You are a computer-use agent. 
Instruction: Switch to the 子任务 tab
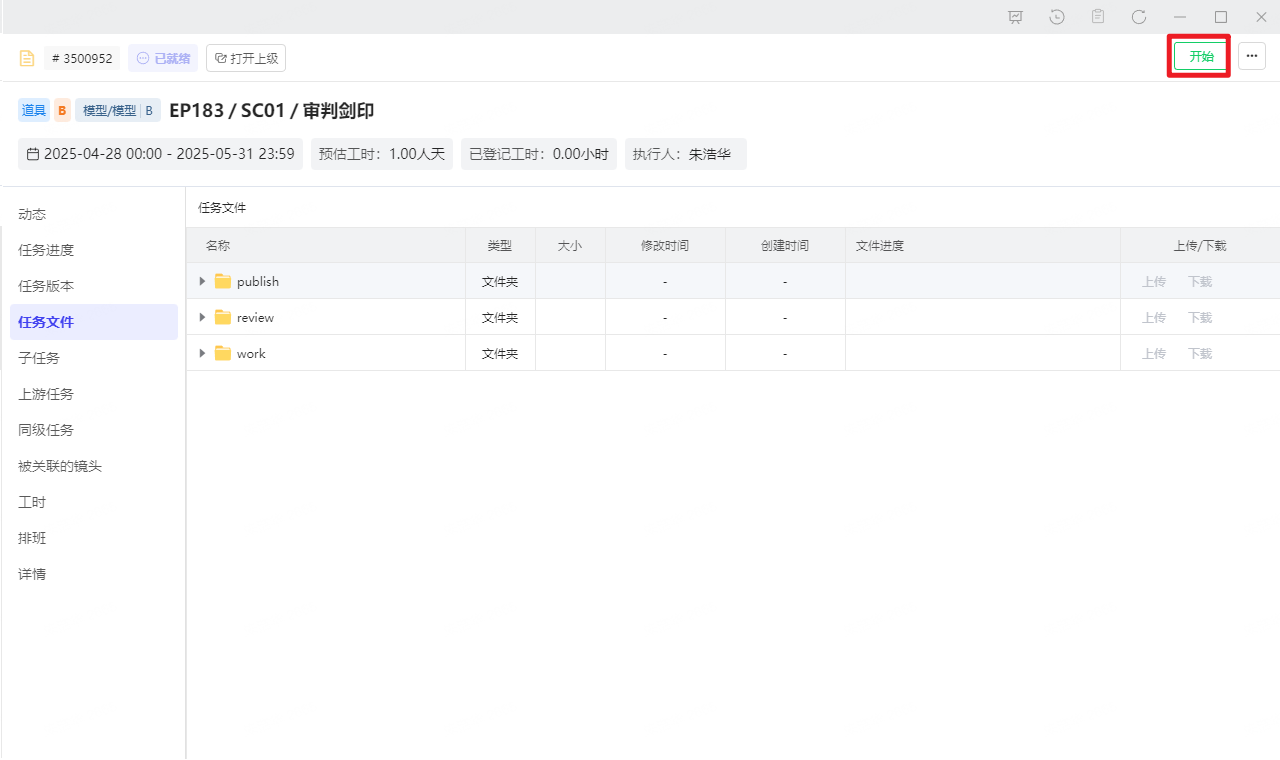point(39,358)
